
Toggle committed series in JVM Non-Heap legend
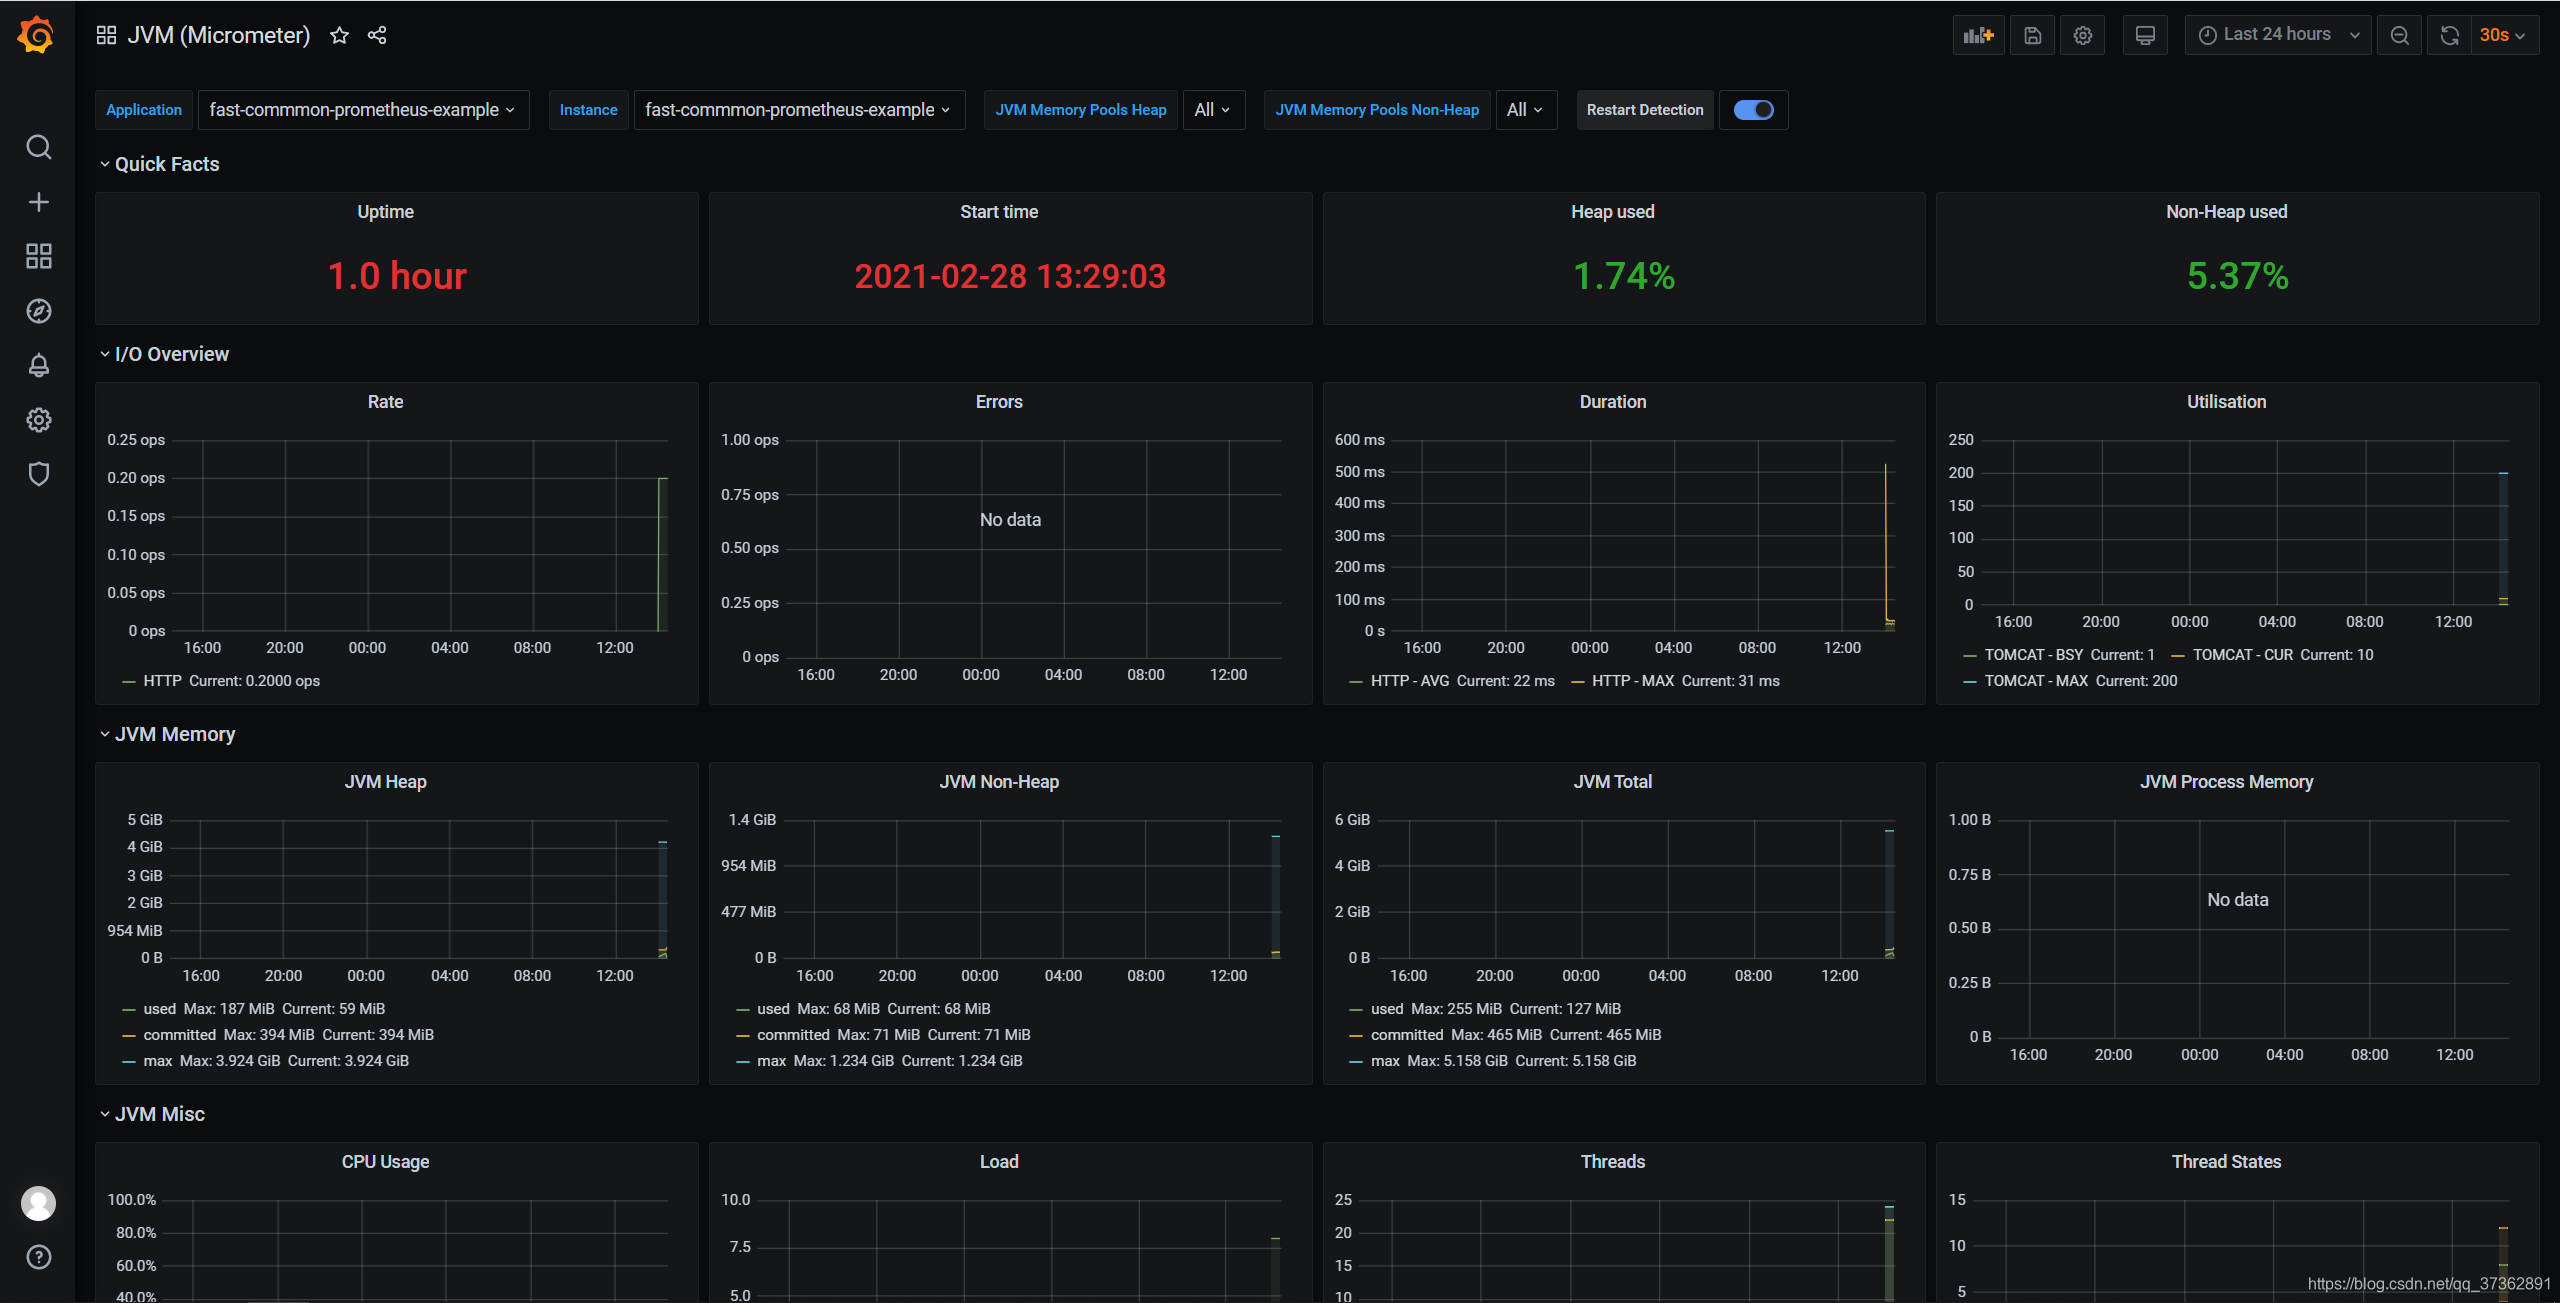pyautogui.click(x=793, y=1035)
